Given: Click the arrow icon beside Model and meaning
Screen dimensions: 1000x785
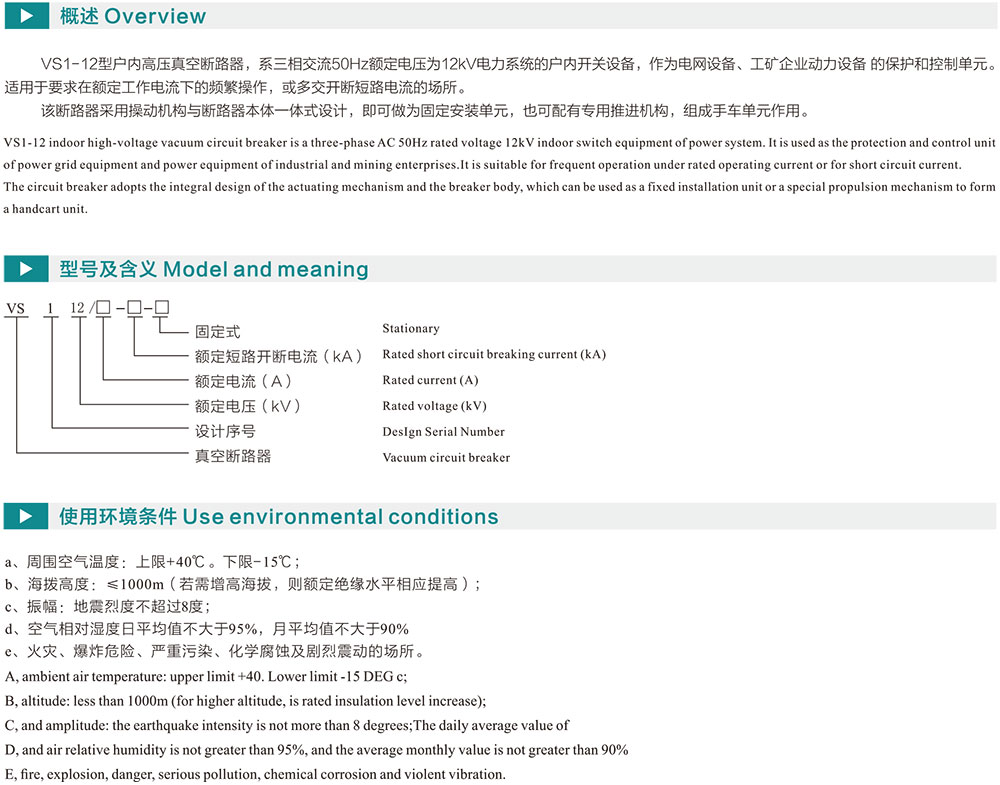Looking at the screenshot, I should pyautogui.click(x=26, y=269).
